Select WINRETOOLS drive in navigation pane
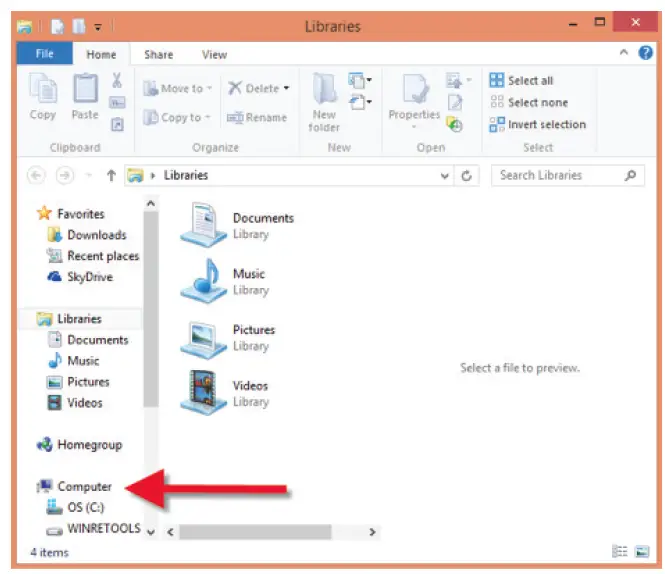 94,529
